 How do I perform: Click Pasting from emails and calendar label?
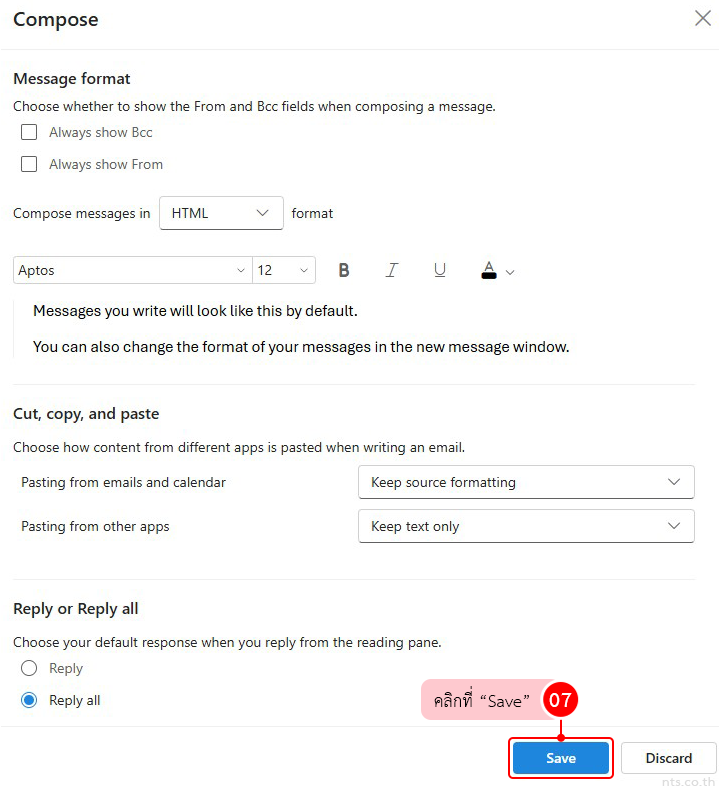(x=123, y=482)
